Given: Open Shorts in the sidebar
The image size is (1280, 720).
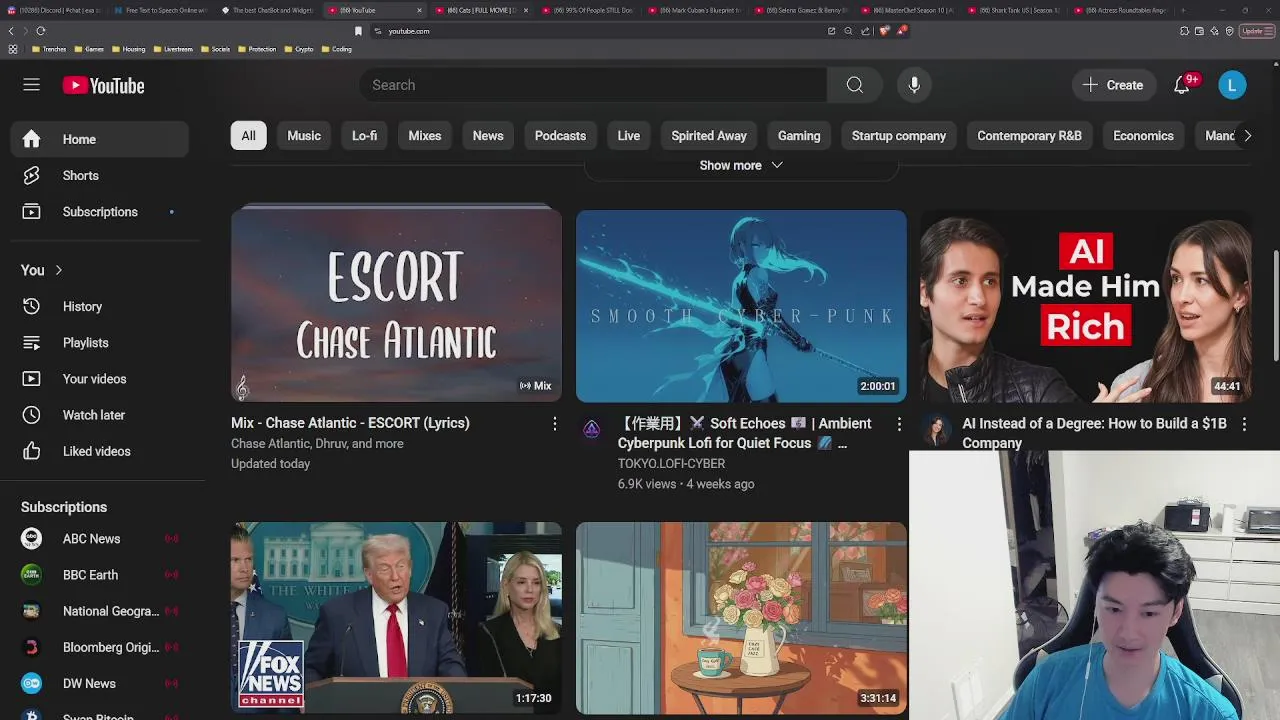Looking at the screenshot, I should tap(99, 175).
